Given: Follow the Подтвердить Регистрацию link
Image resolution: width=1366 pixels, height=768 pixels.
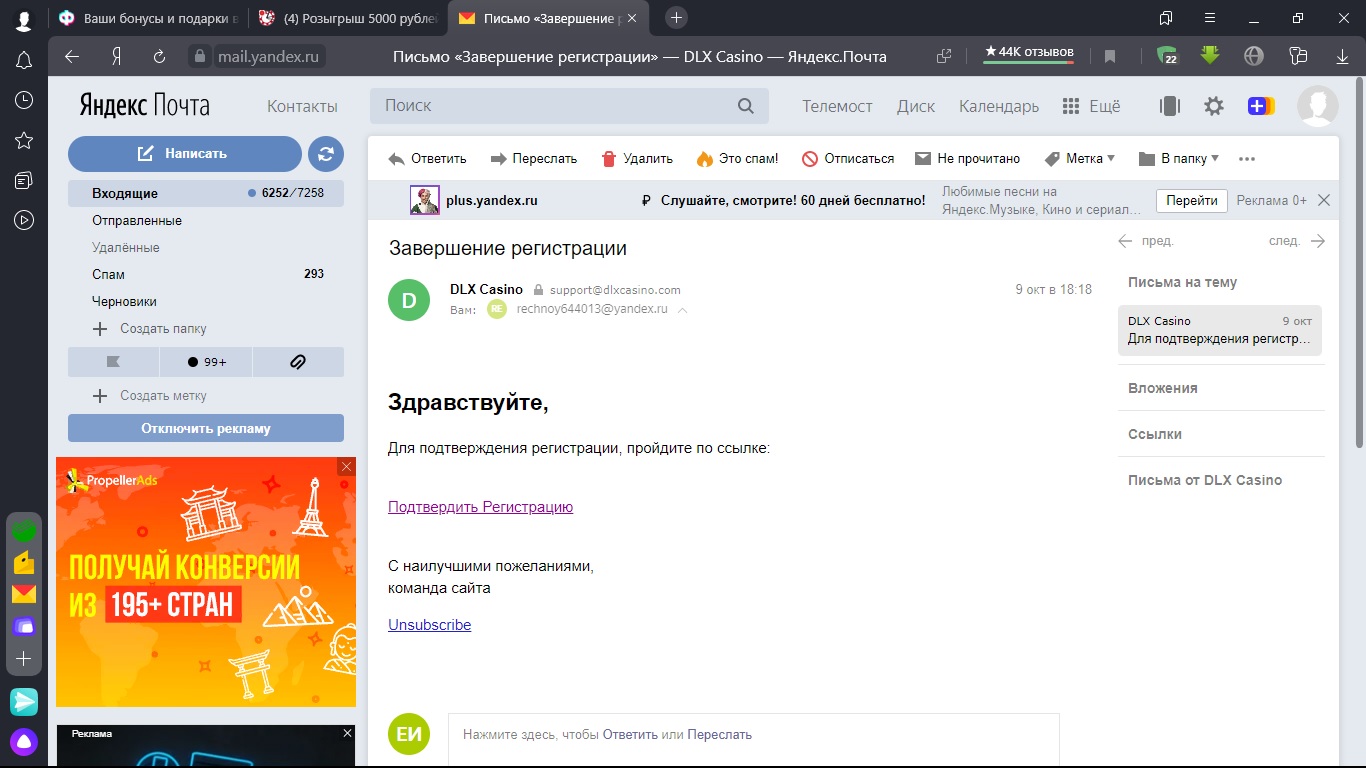Looking at the screenshot, I should [480, 507].
